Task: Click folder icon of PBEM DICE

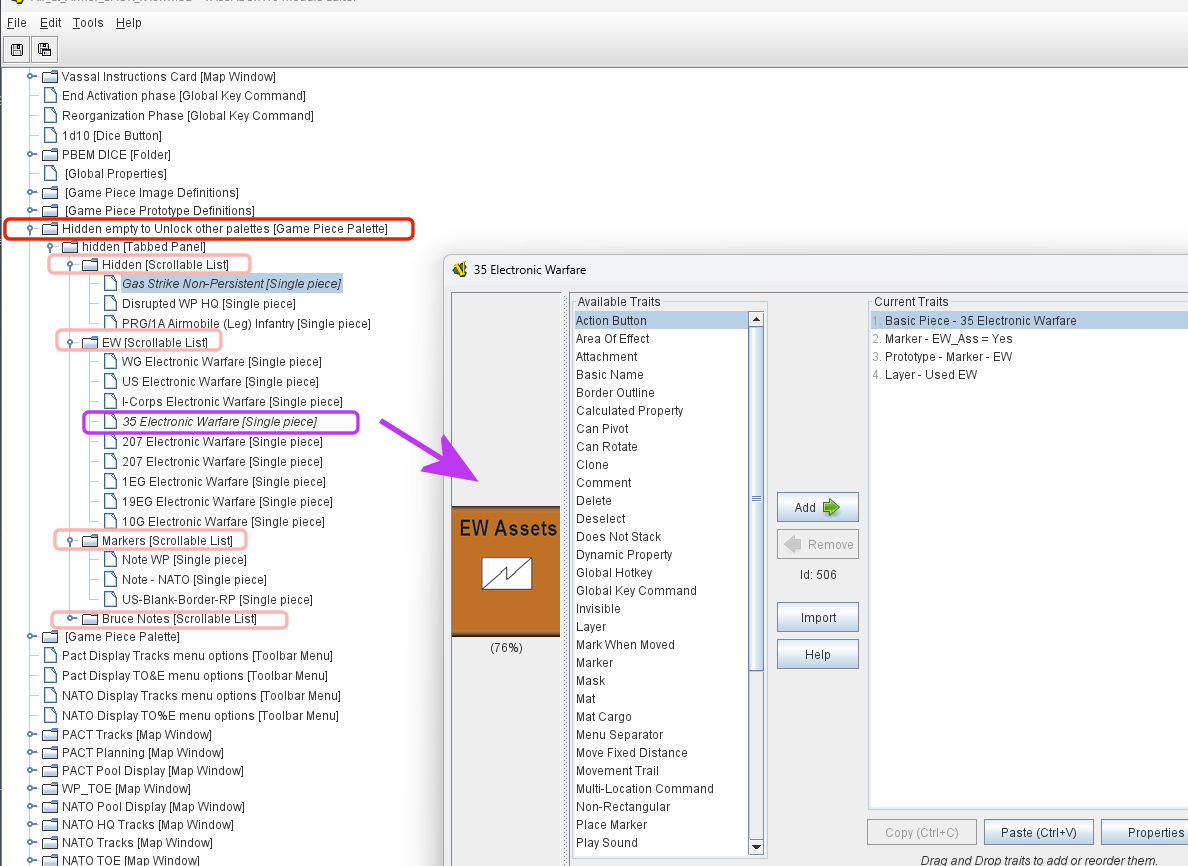Action: [50, 155]
